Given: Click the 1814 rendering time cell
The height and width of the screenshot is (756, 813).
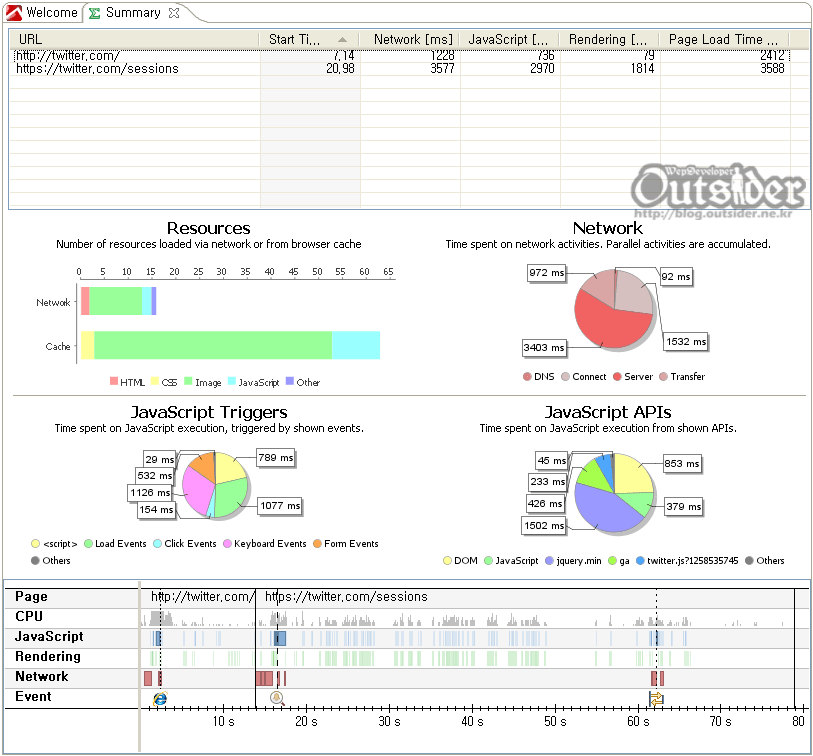Looking at the screenshot, I should click(x=642, y=68).
